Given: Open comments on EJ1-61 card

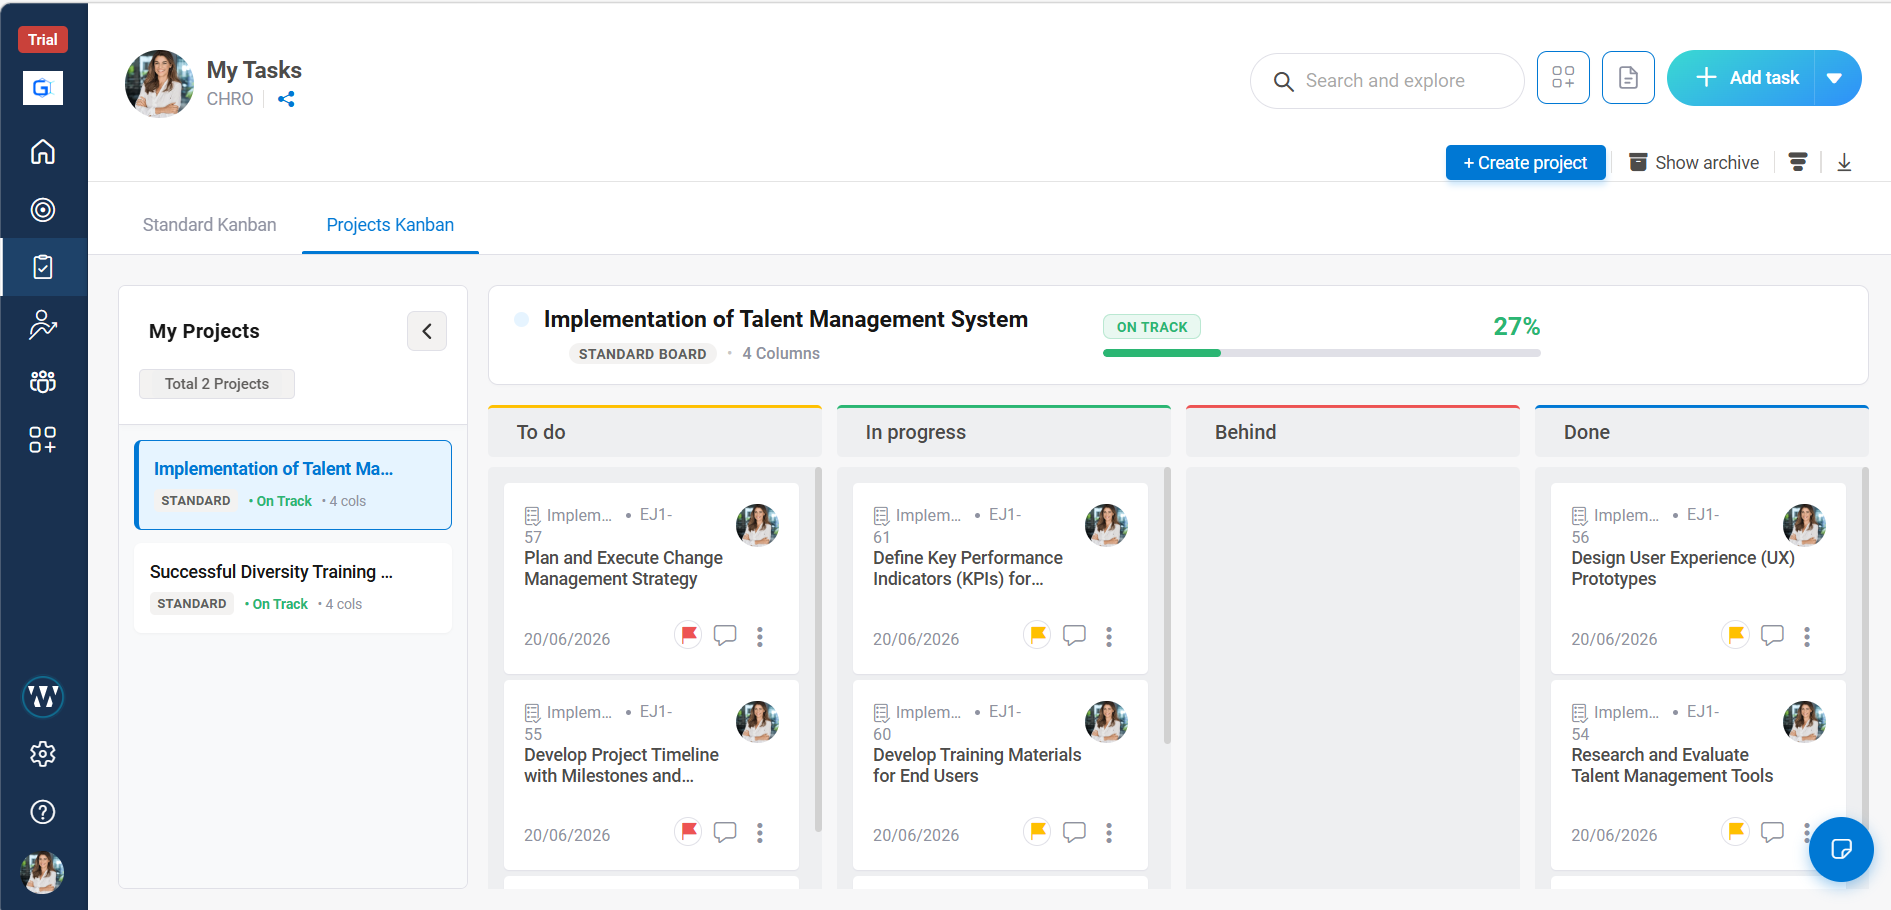Looking at the screenshot, I should (x=1074, y=636).
